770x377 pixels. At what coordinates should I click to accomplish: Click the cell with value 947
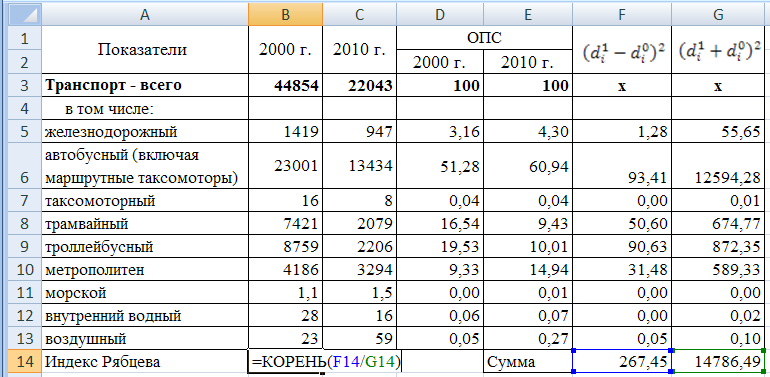click(x=359, y=132)
